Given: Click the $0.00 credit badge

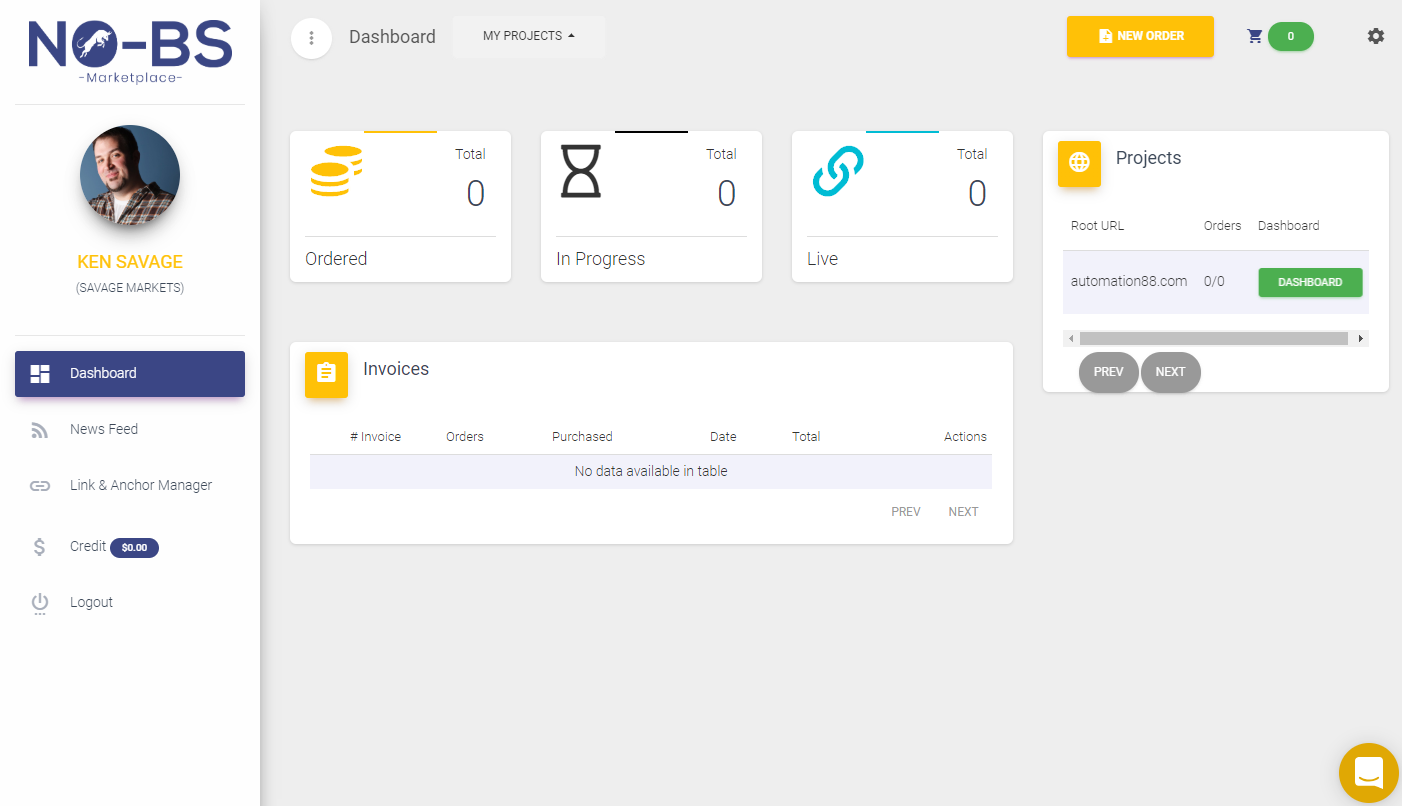Looking at the screenshot, I should tap(134, 548).
